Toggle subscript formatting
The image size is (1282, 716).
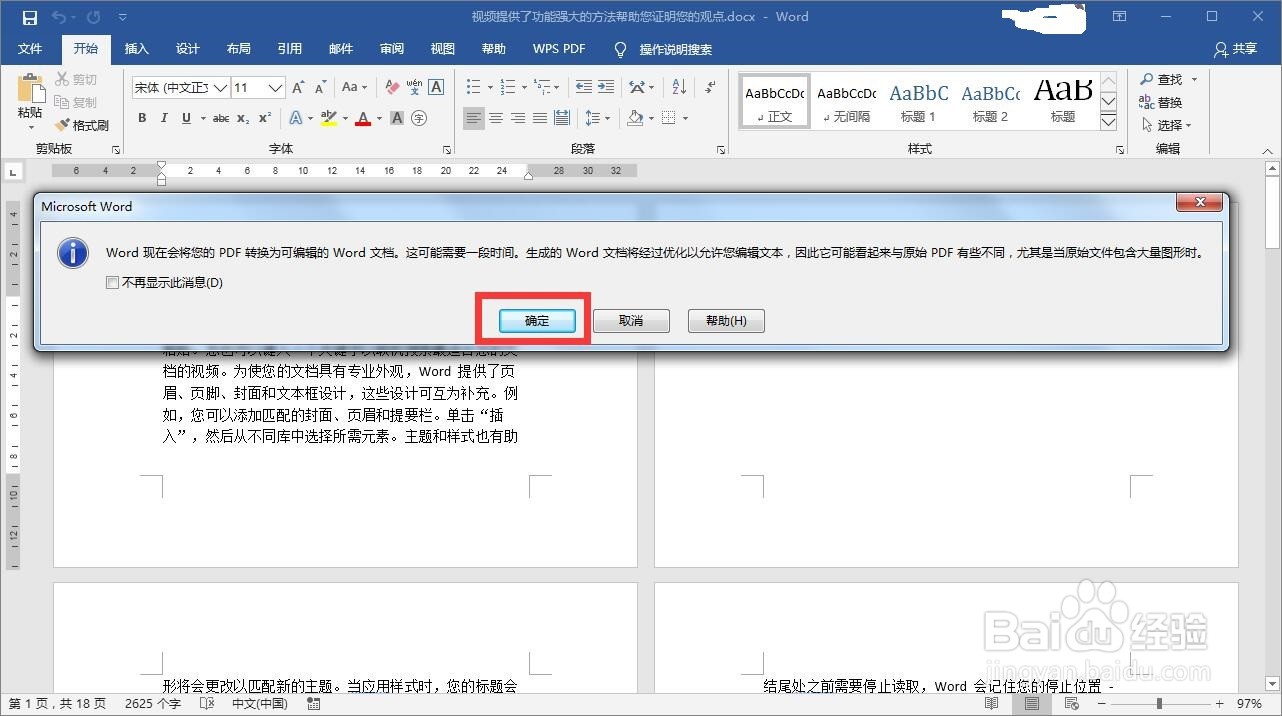point(241,118)
